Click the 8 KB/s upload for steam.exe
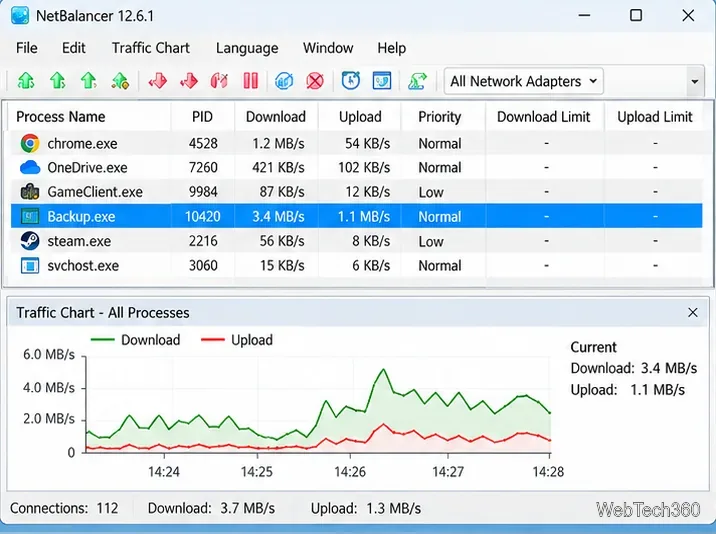This screenshot has width=716, height=534. [371, 241]
